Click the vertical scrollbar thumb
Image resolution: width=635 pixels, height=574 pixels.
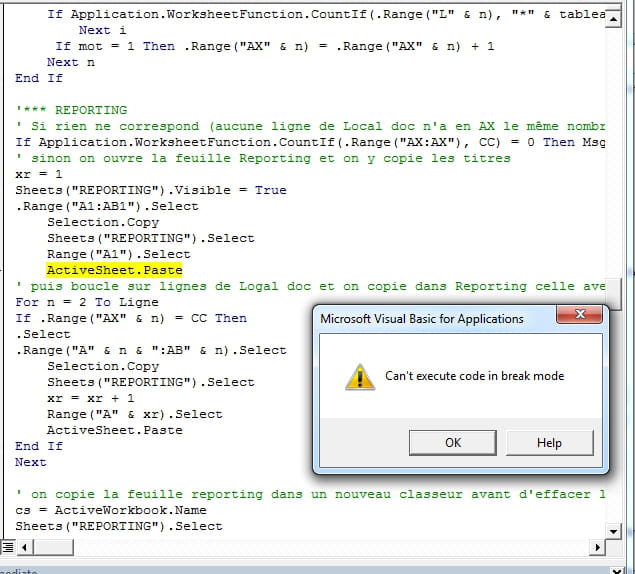click(x=614, y=294)
